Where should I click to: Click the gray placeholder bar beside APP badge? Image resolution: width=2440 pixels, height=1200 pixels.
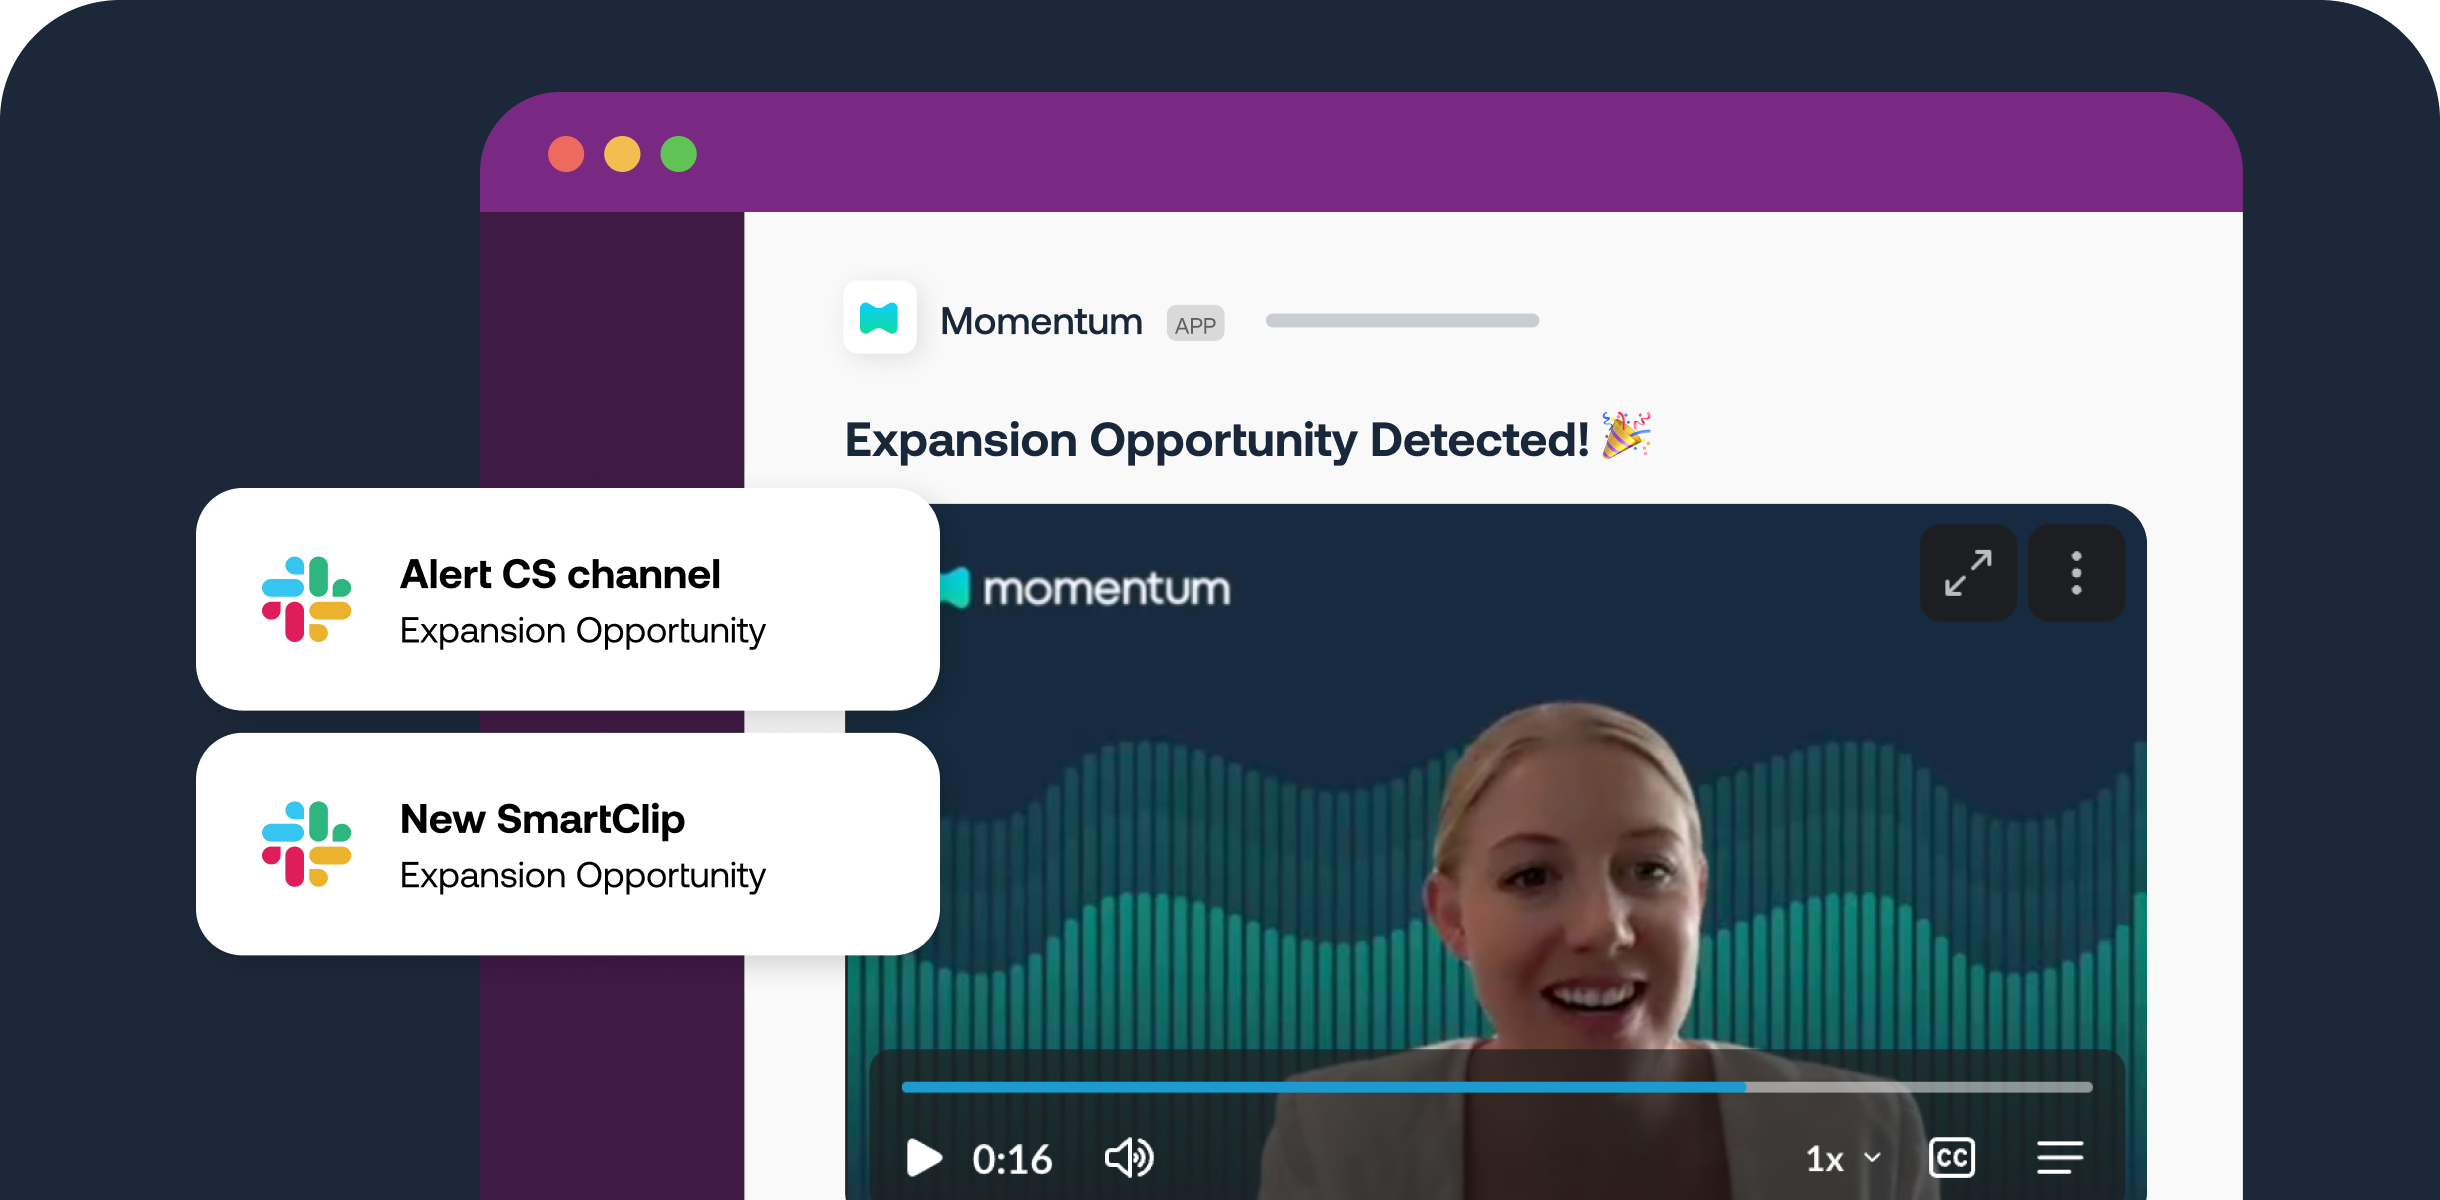tap(1402, 320)
